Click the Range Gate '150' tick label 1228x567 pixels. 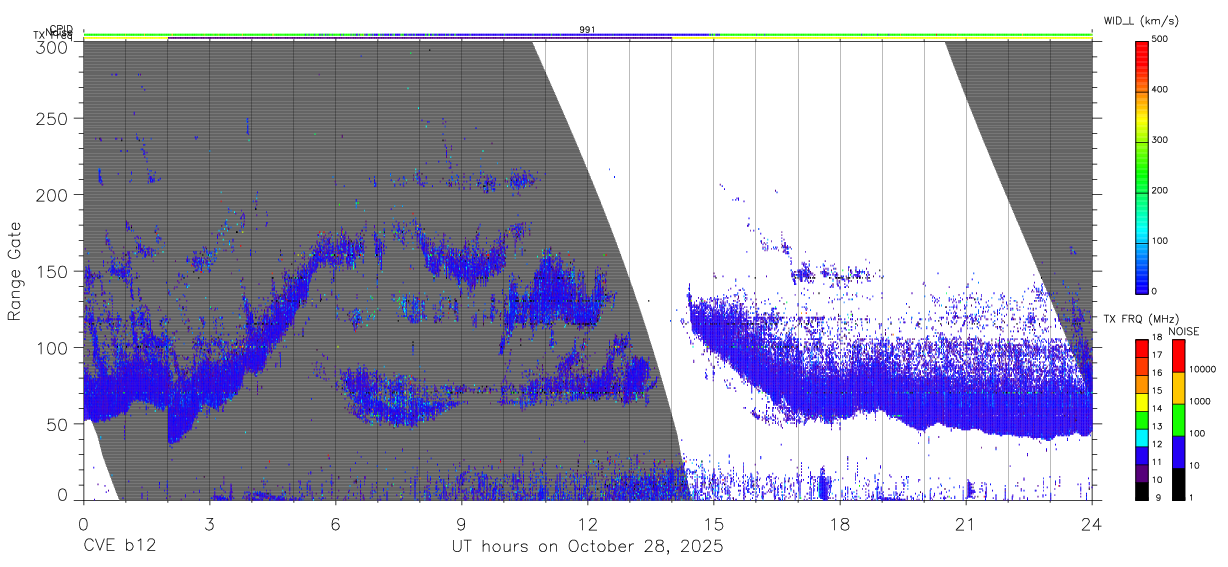[x=52, y=271]
